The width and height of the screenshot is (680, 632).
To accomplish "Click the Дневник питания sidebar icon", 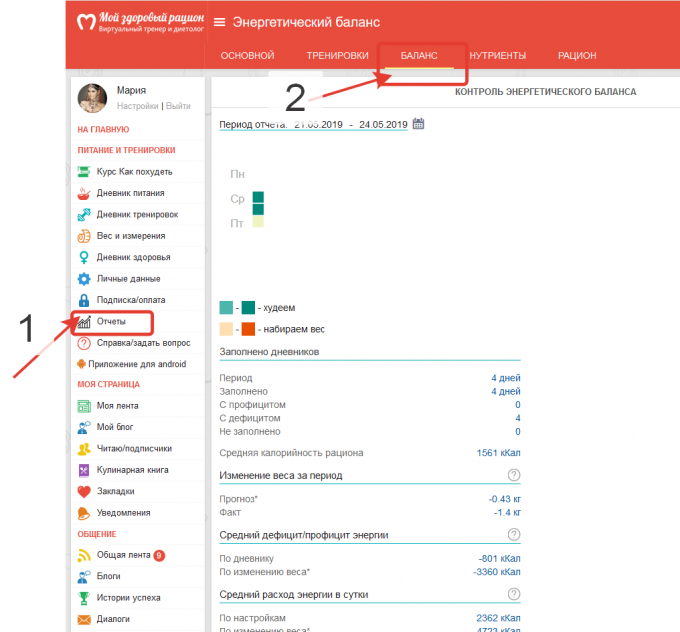I will [85, 193].
